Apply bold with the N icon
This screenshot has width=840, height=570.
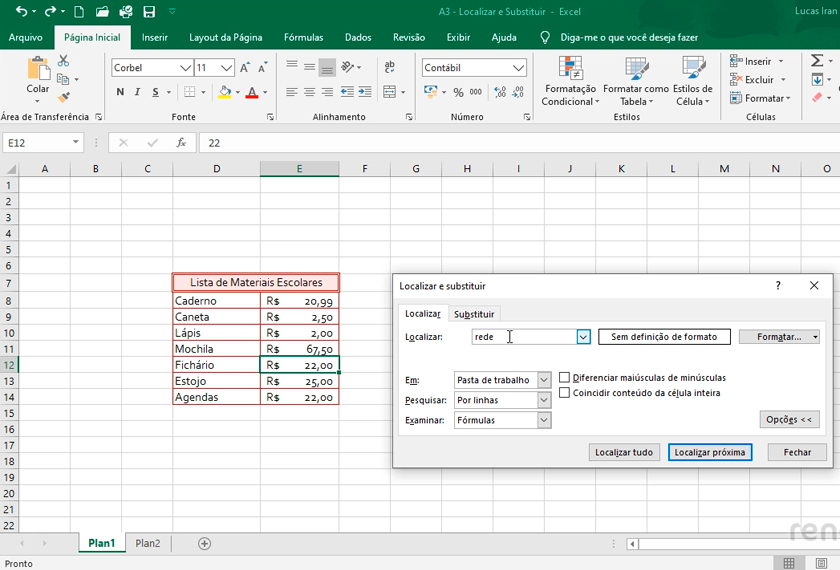click(120, 92)
